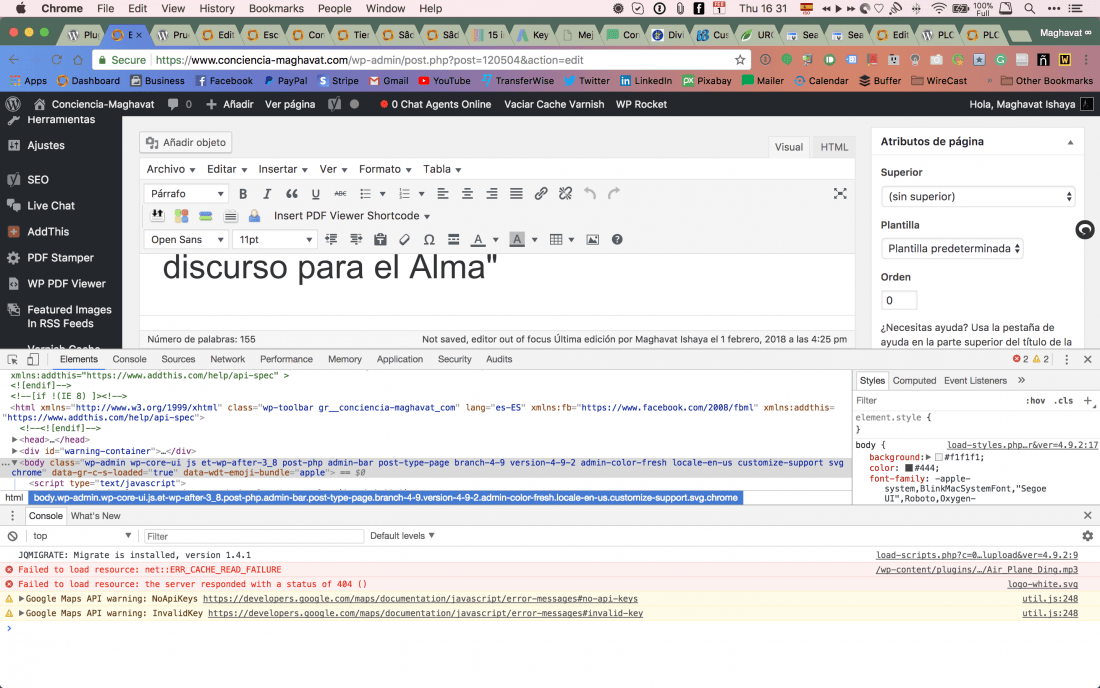The image size is (1100, 688).
Task: Open Plantilla predeterminada template select
Action: [952, 248]
